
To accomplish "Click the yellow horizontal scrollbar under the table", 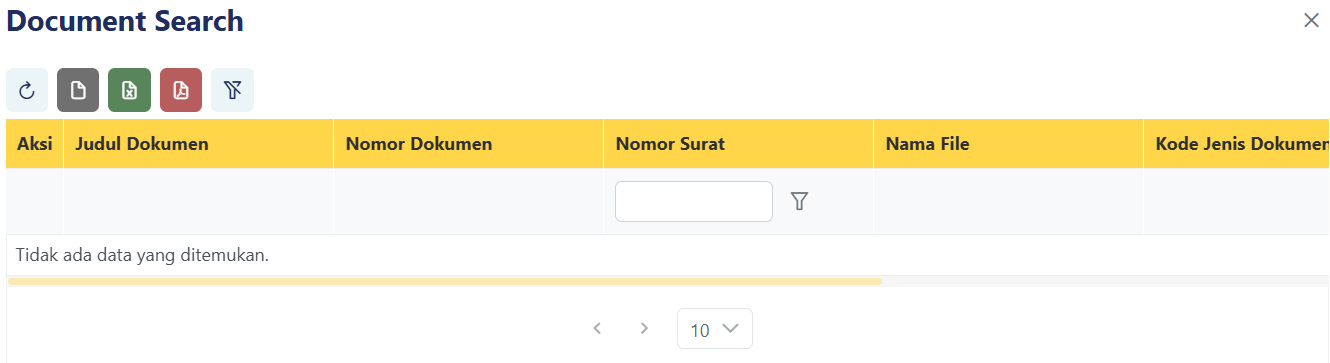I will tap(444, 282).
